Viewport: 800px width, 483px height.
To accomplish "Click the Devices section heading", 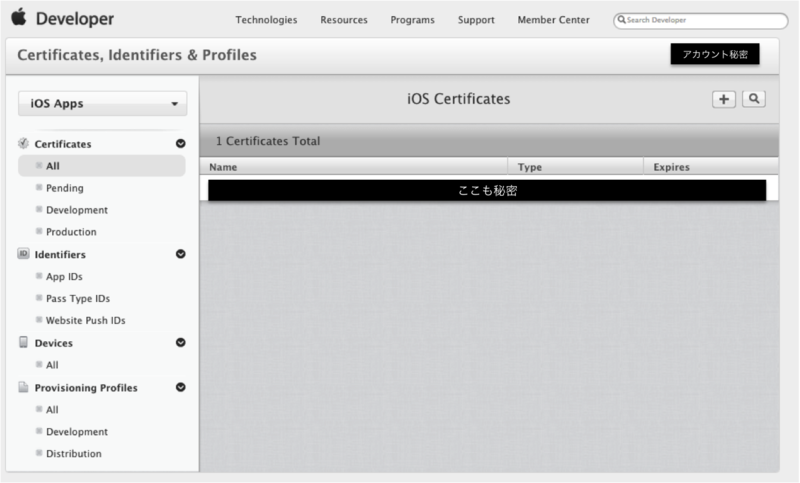I will [54, 343].
